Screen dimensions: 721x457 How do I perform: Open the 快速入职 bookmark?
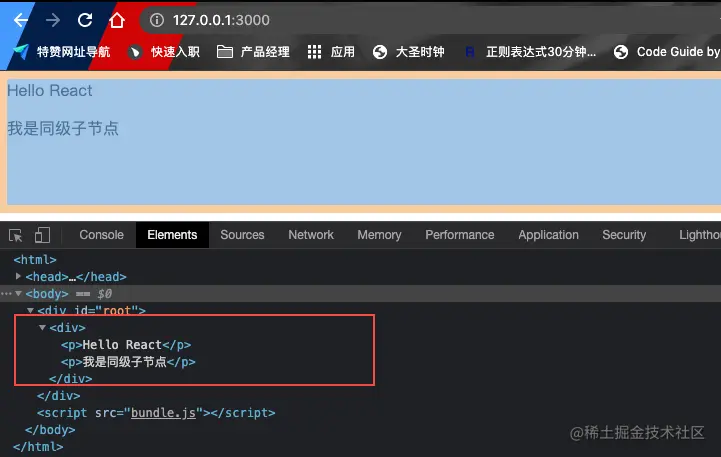[x=164, y=52]
